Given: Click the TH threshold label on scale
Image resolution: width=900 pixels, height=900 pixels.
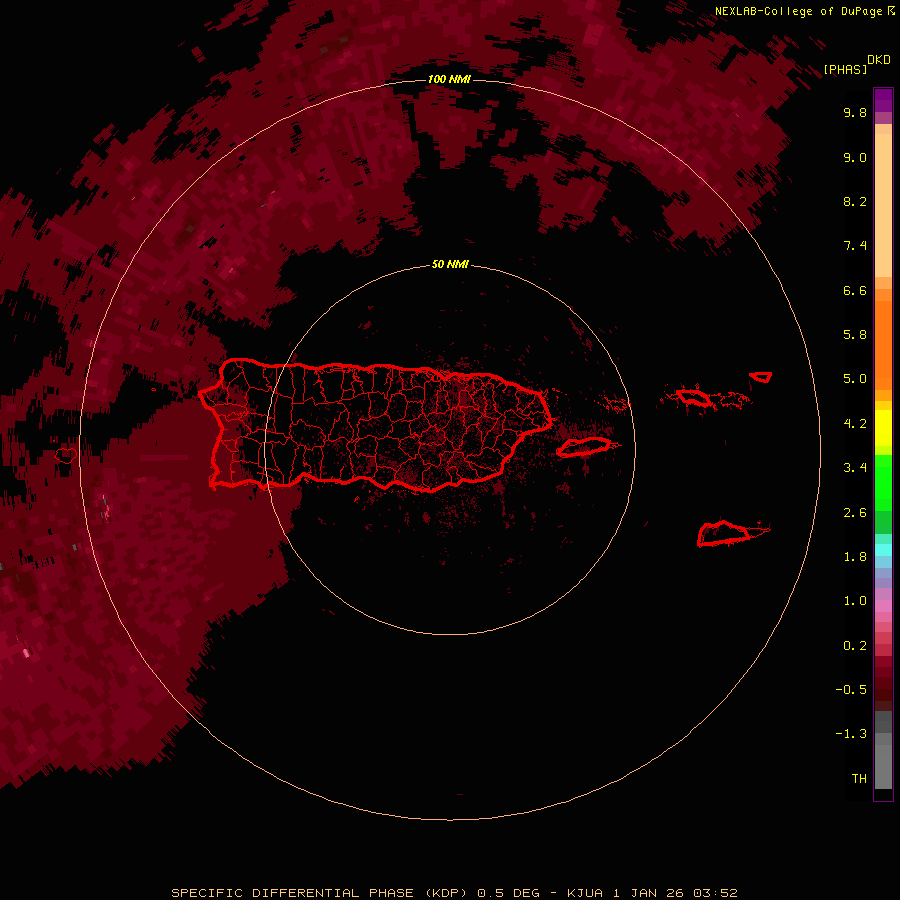Looking at the screenshot, I should pos(859,779).
